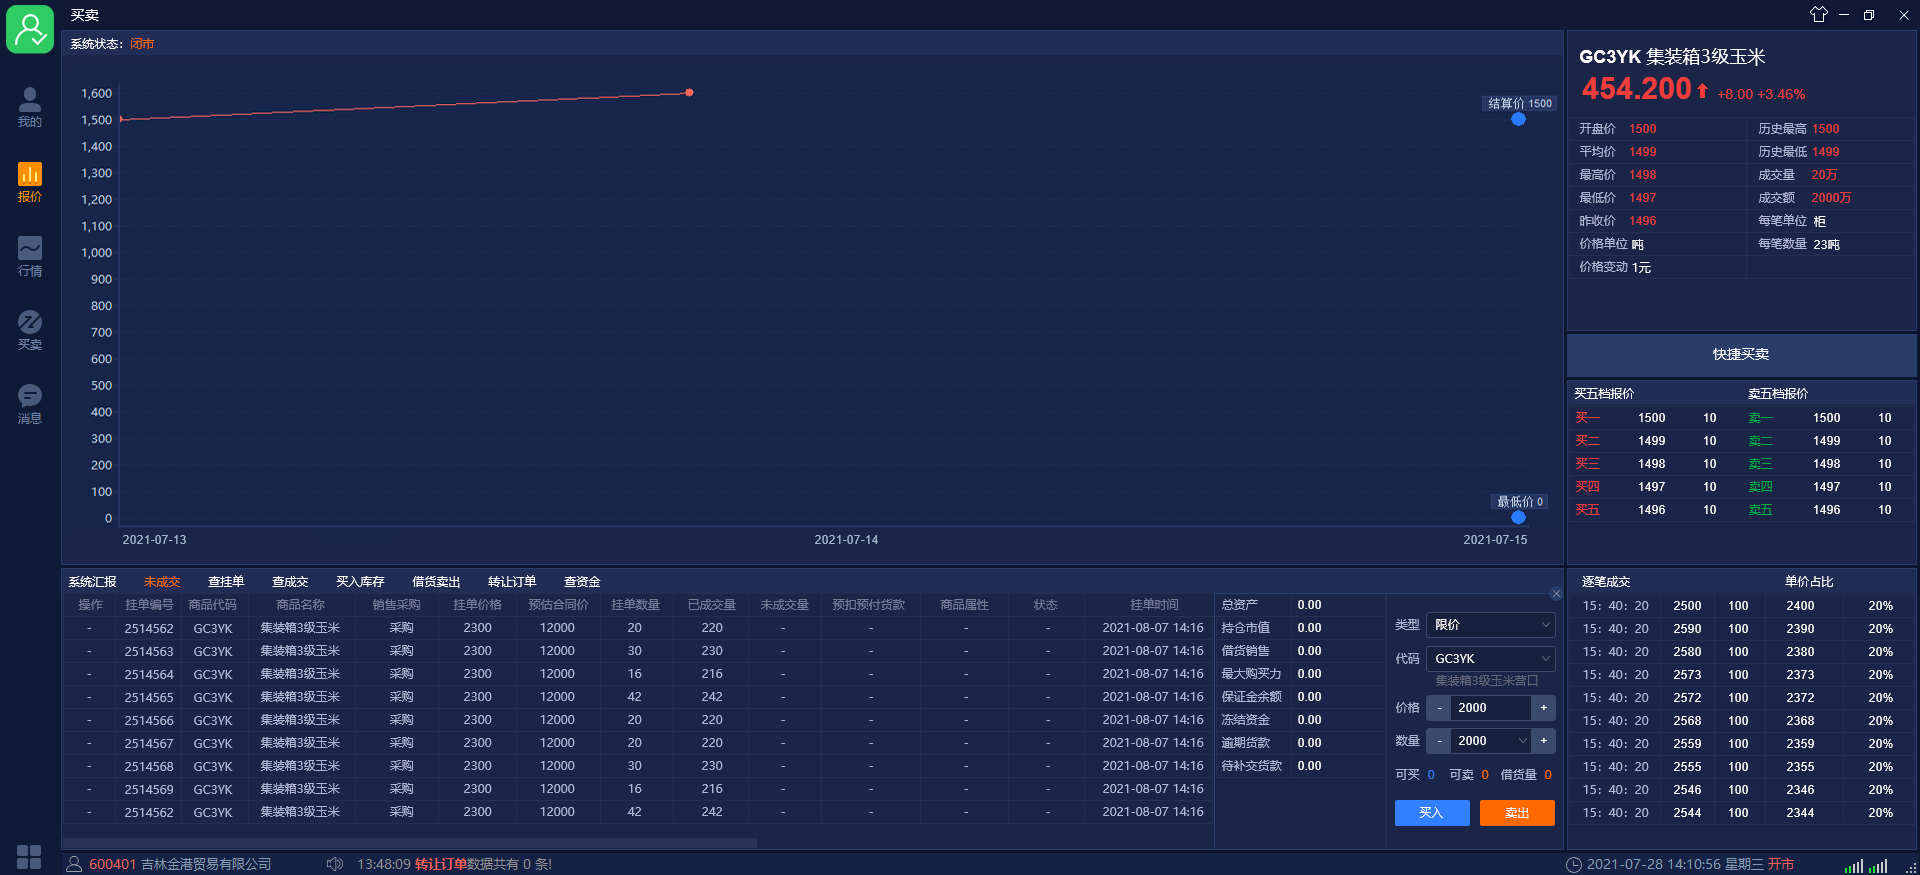1920x875 pixels.
Task: Click the green user avatar logo
Action: (30, 29)
